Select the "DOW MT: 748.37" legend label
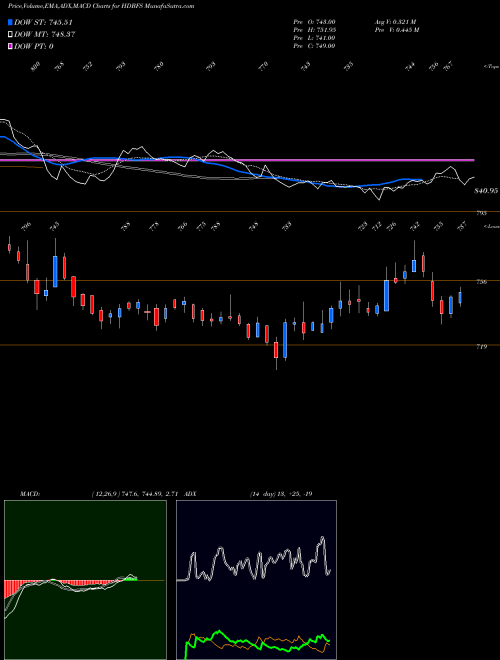 tap(45, 34)
